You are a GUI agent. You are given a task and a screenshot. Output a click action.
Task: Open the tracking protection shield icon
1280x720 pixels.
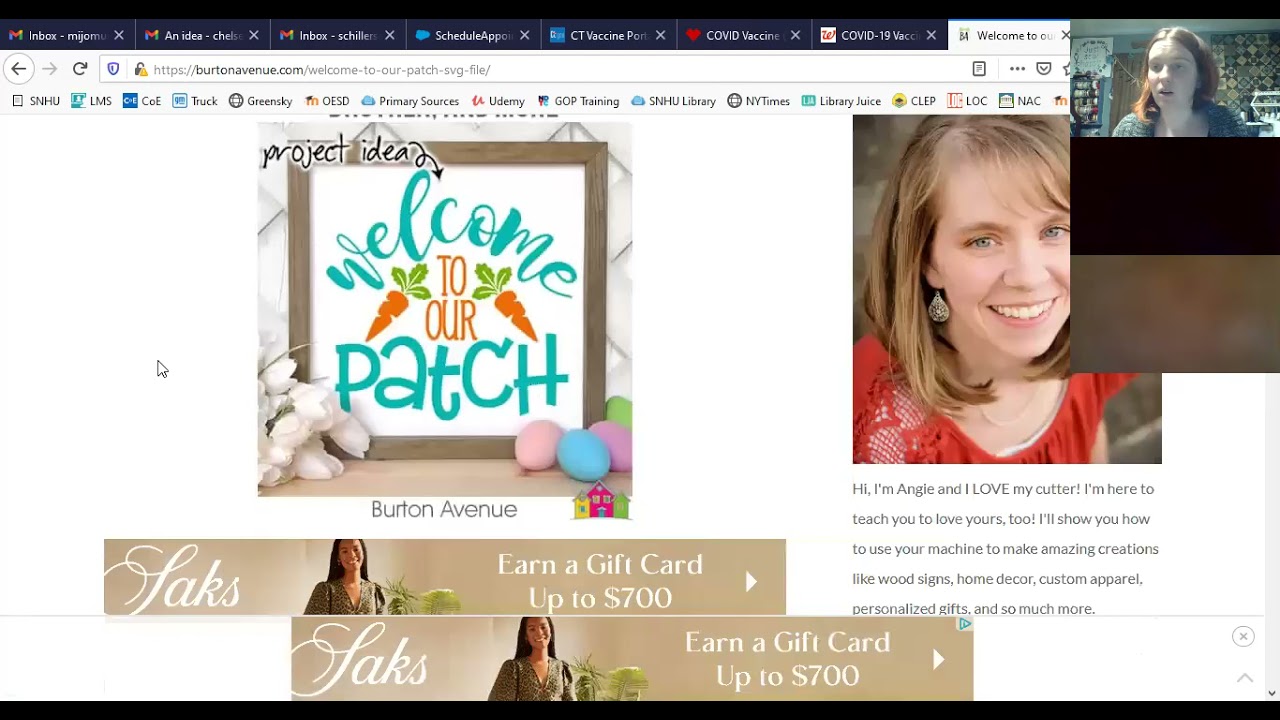click(113, 69)
